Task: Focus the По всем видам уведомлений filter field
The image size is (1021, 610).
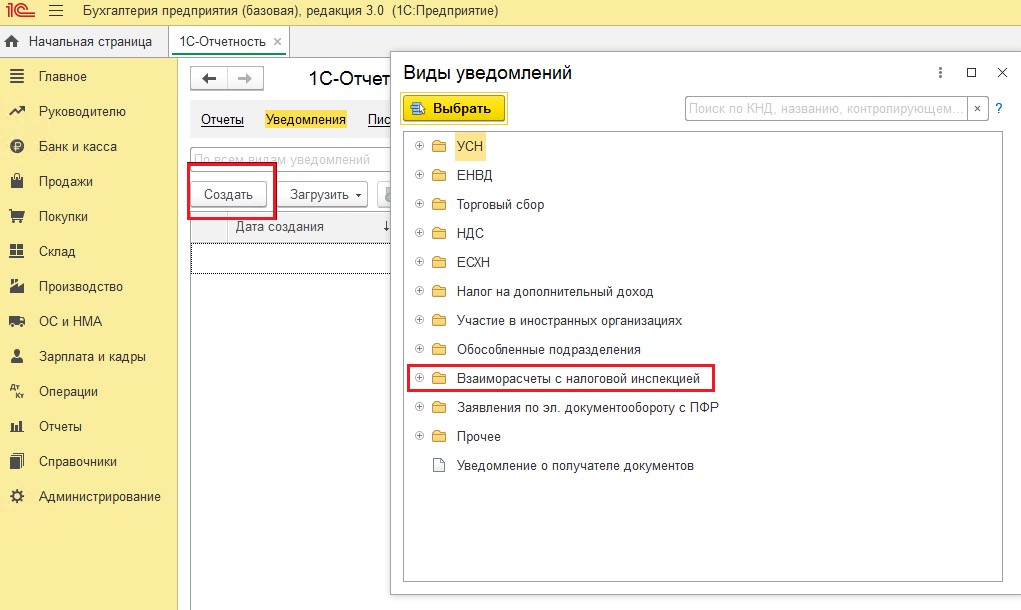Action: click(290, 159)
